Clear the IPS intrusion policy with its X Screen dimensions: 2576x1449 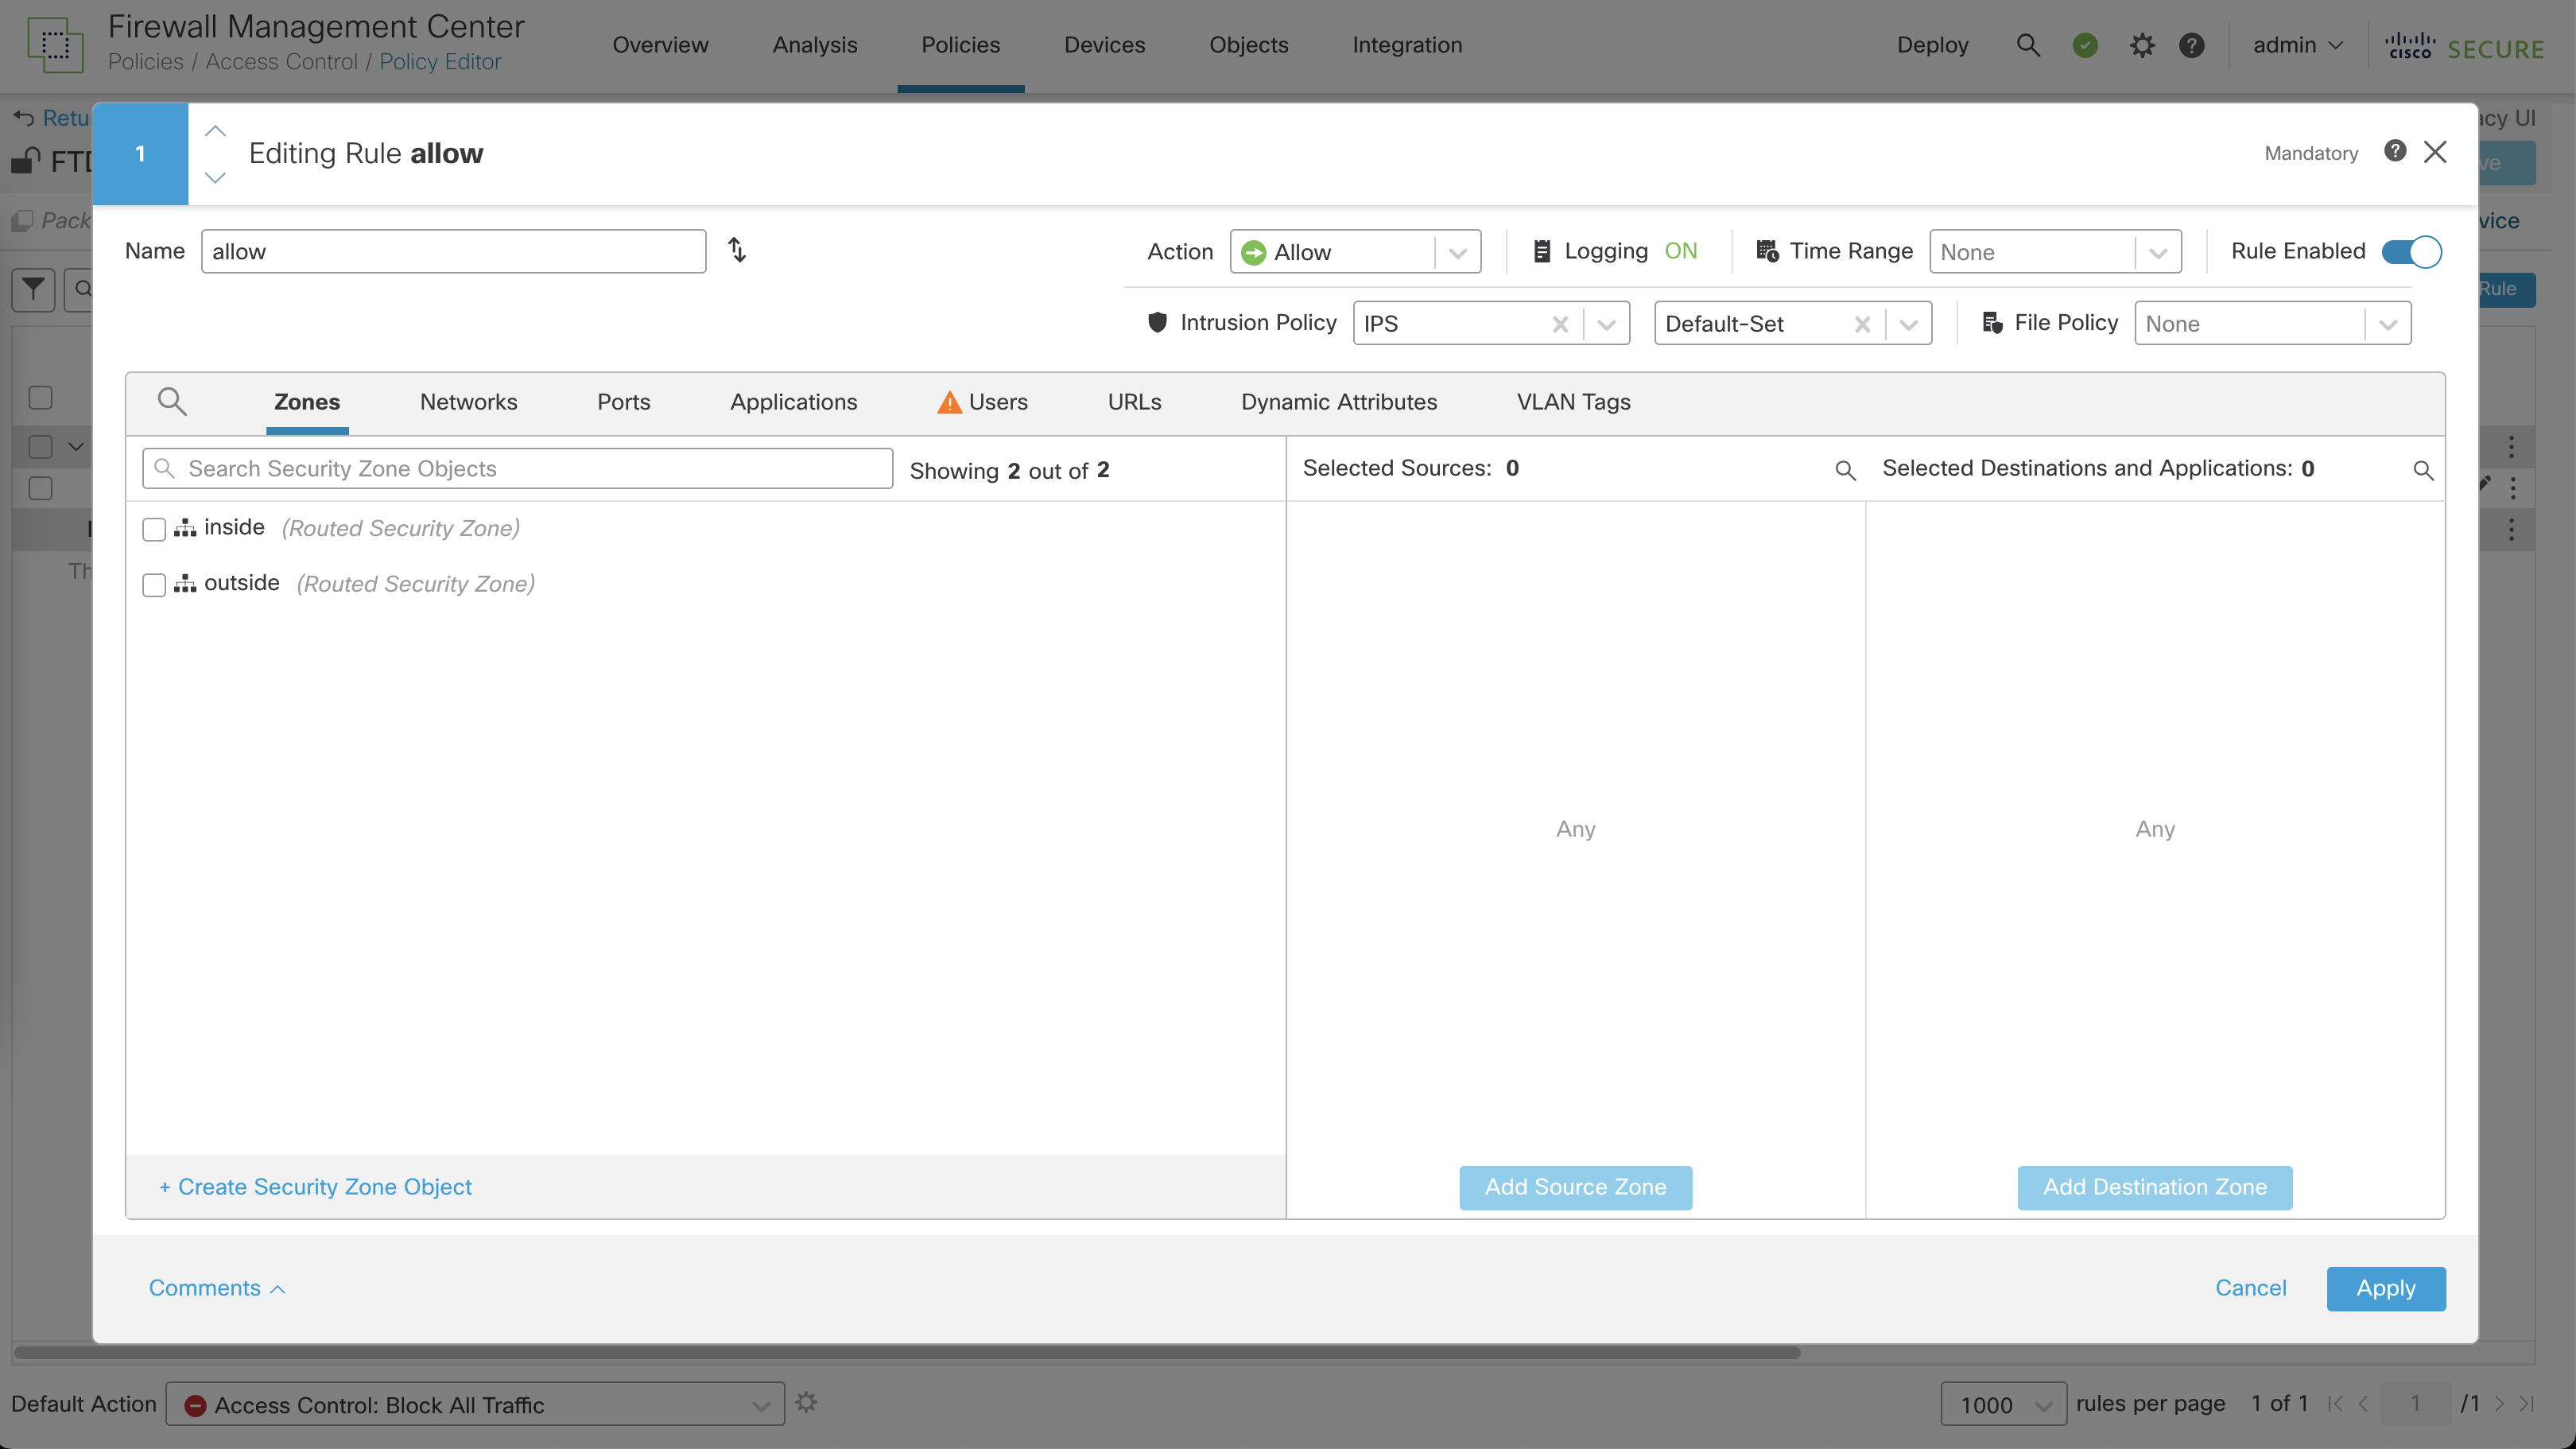[x=1559, y=324]
